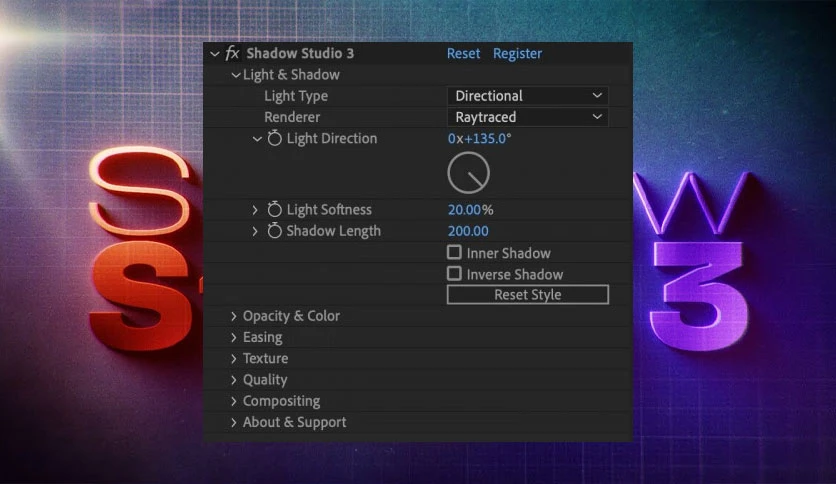Click the Light Softness stopwatch icon
The height and width of the screenshot is (484, 836).
pyautogui.click(x=275, y=209)
